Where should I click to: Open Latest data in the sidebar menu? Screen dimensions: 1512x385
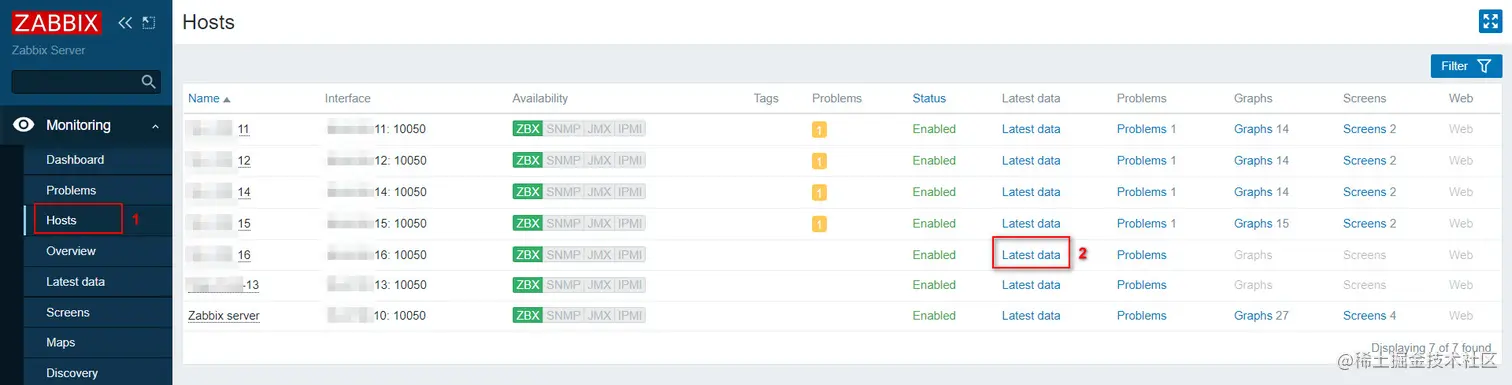click(75, 282)
